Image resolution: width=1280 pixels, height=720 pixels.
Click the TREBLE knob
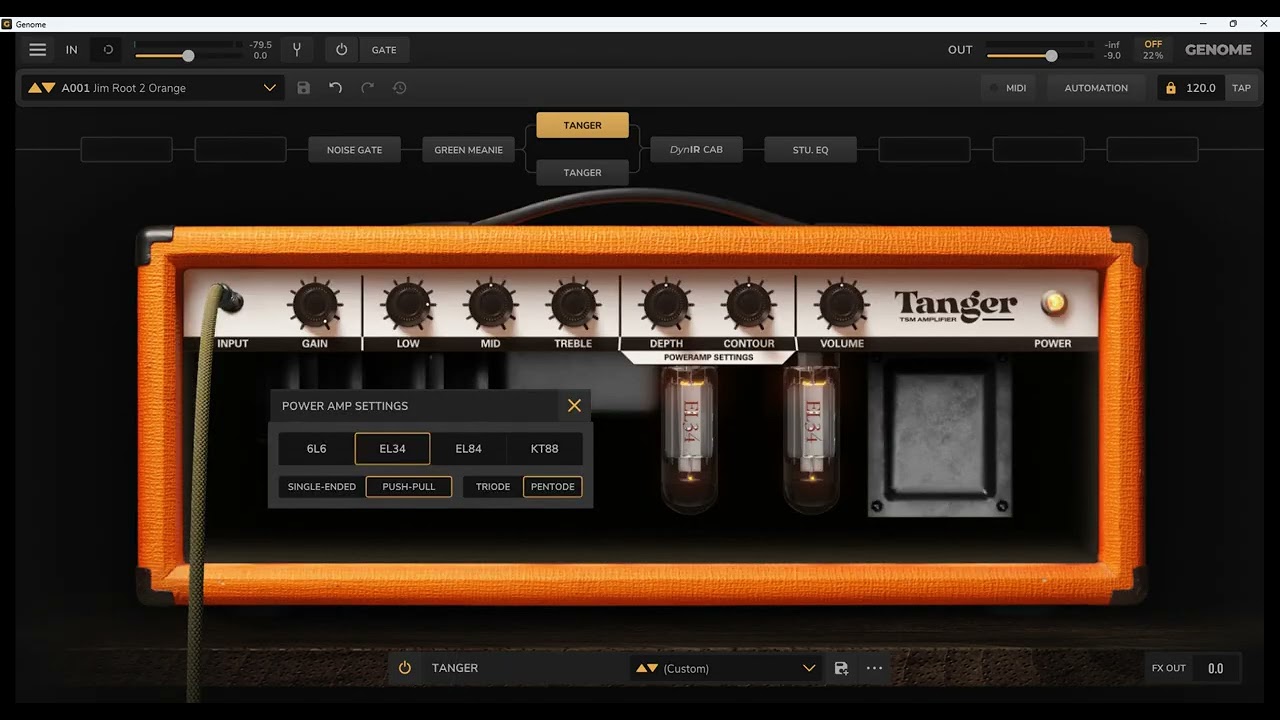pos(573,305)
